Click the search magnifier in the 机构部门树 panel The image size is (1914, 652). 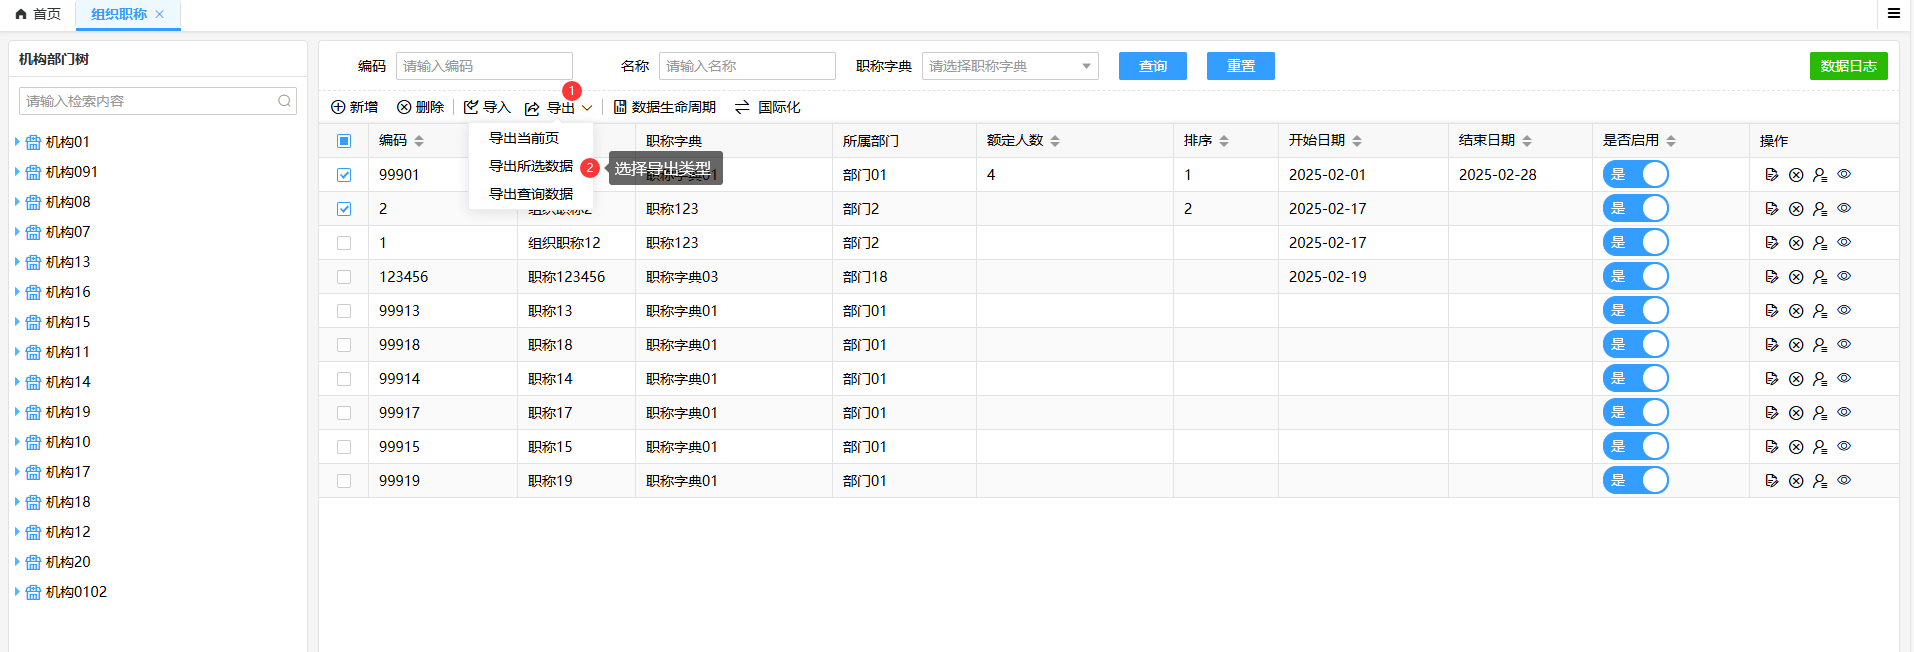coord(284,101)
